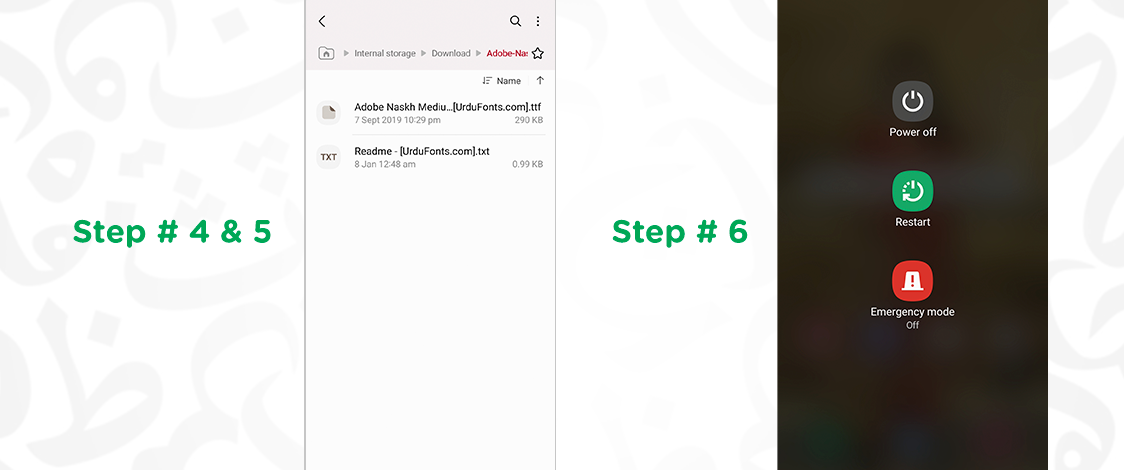The image size is (1124, 470).
Task: Tap the Adobe Naskh font file icon
Action: (328, 113)
